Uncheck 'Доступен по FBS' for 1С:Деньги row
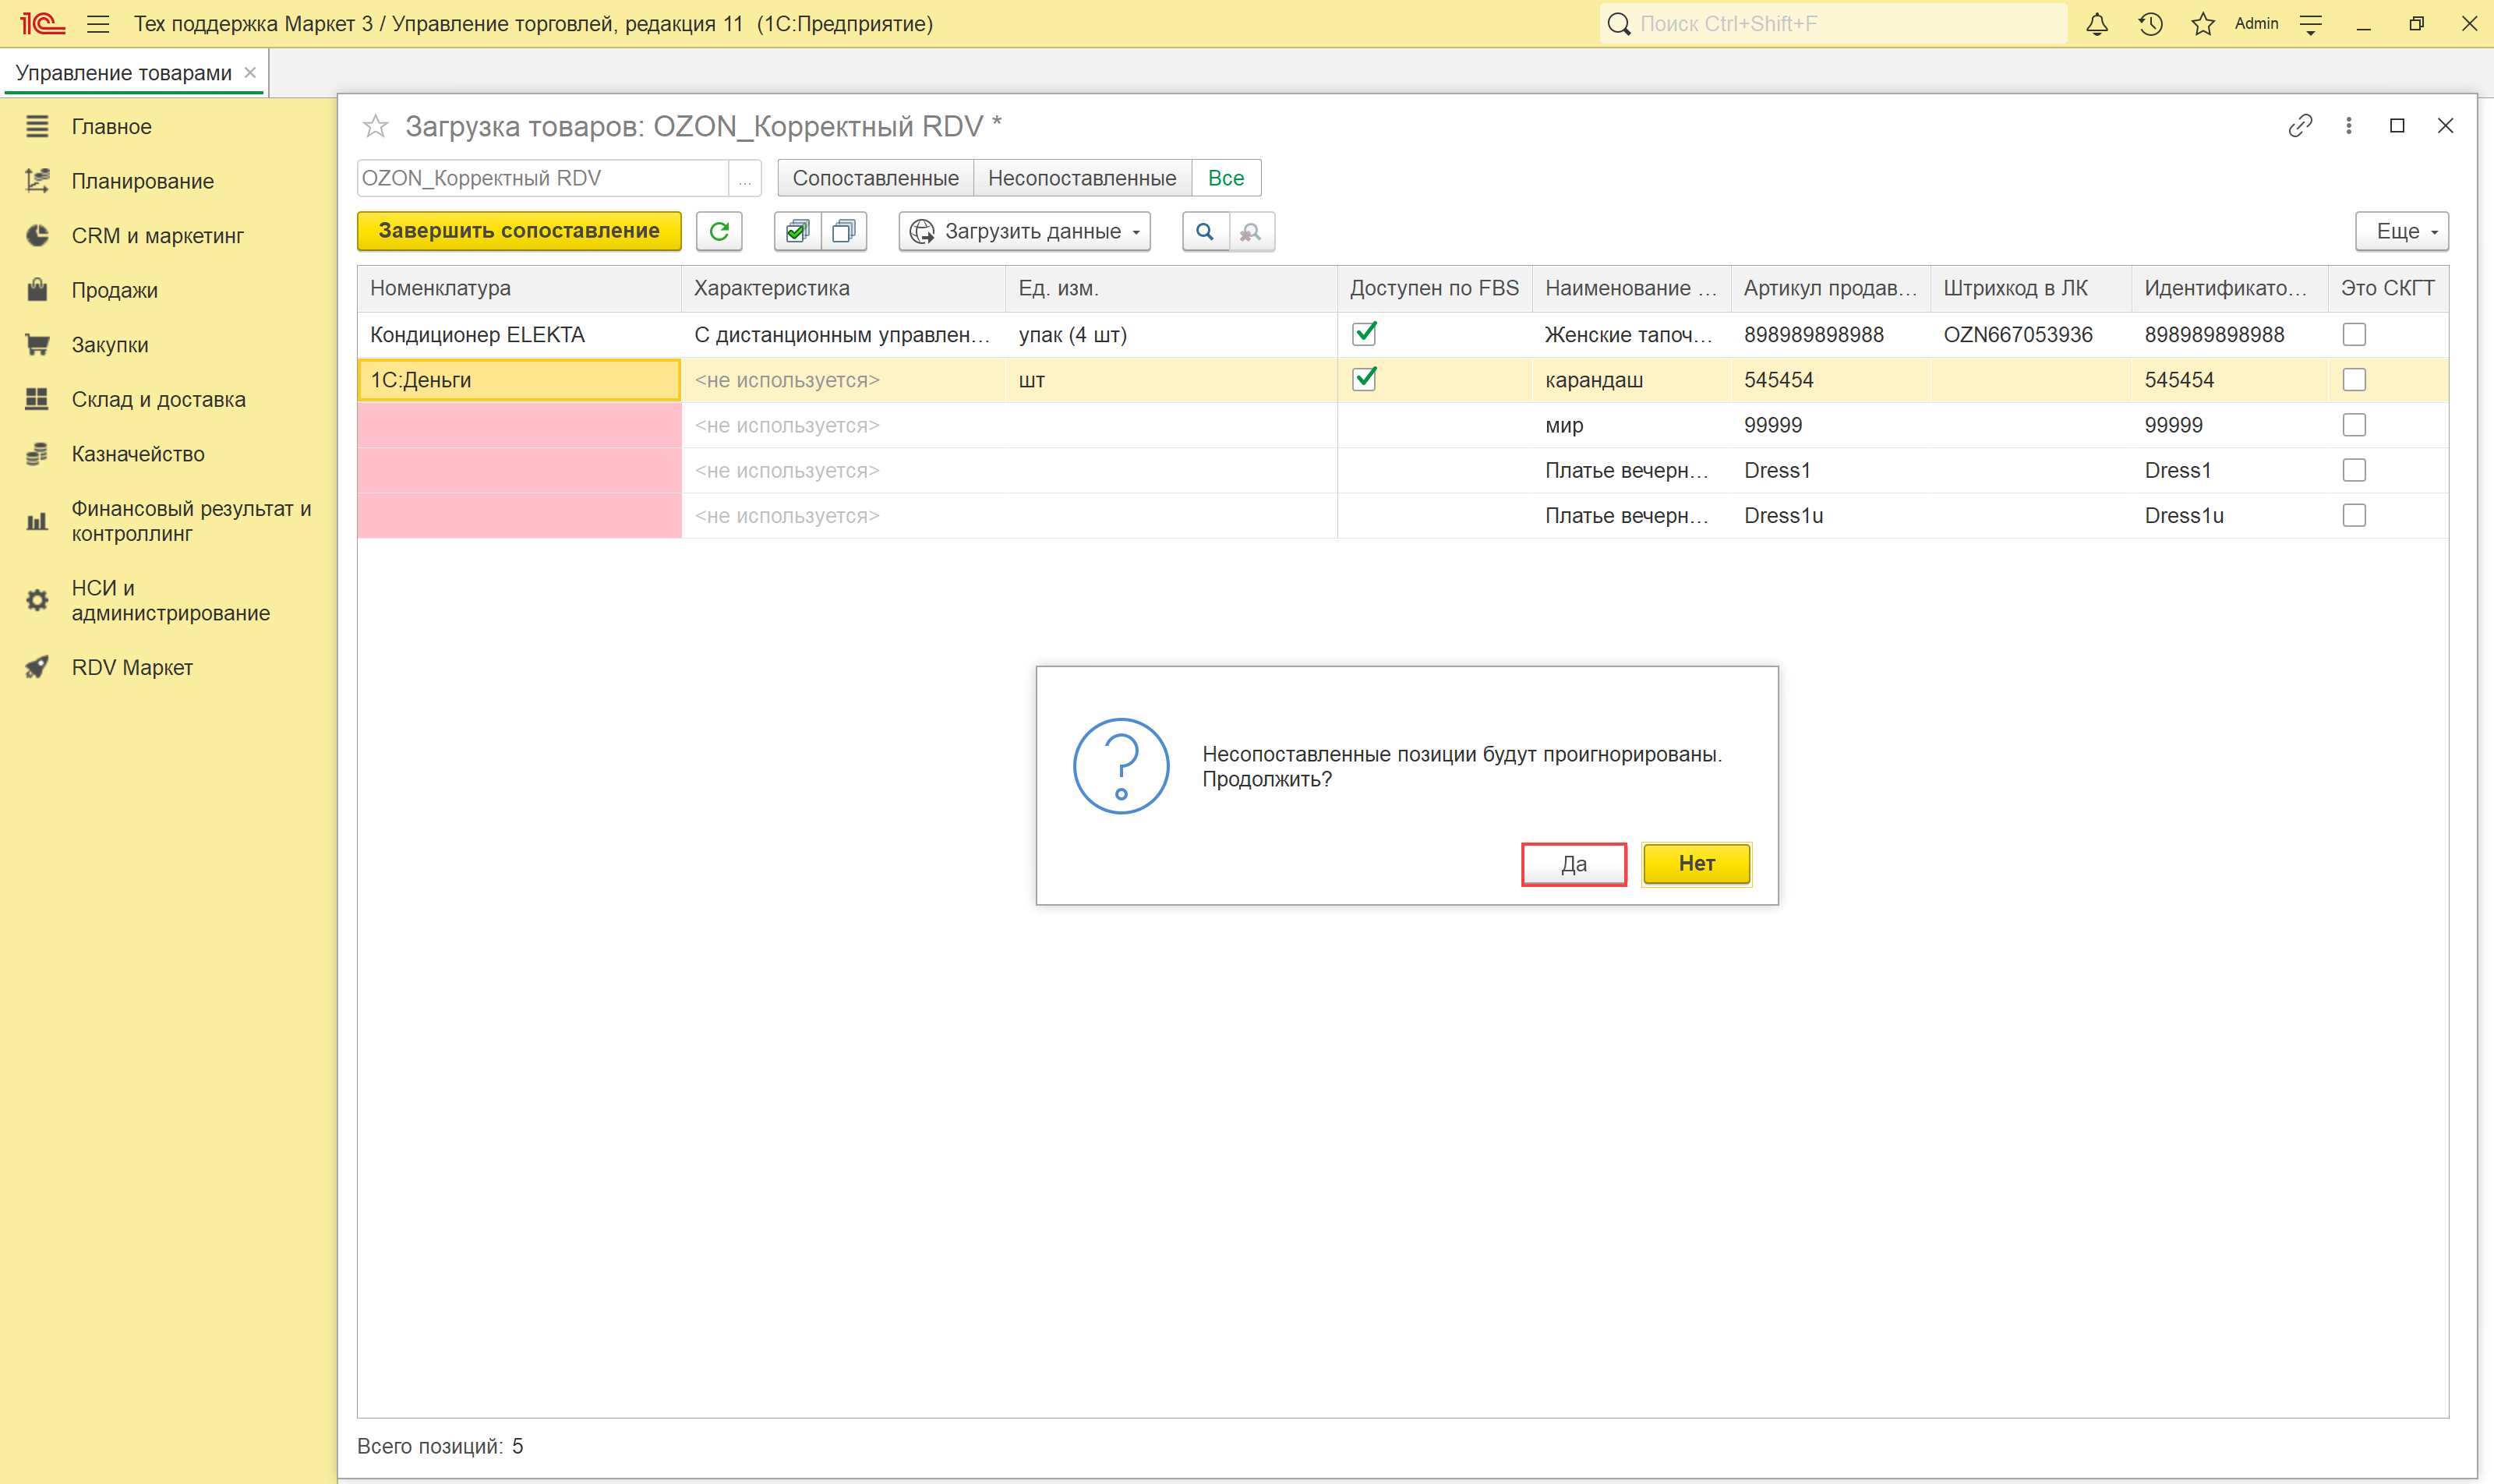Image resolution: width=2494 pixels, height=1484 pixels. [x=1364, y=379]
